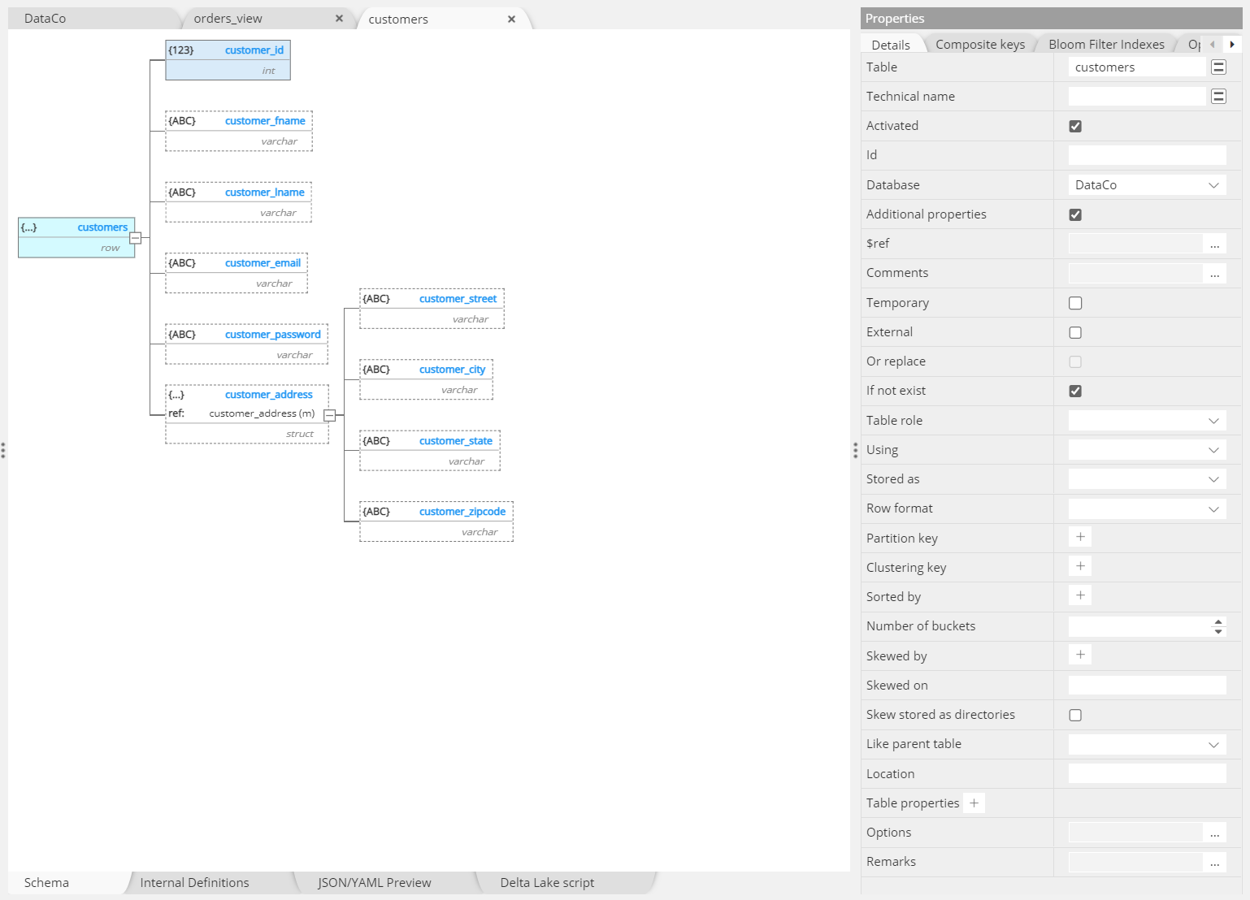This screenshot has height=900, width=1250.
Task: Enable the External checkbox
Action: click(x=1075, y=331)
